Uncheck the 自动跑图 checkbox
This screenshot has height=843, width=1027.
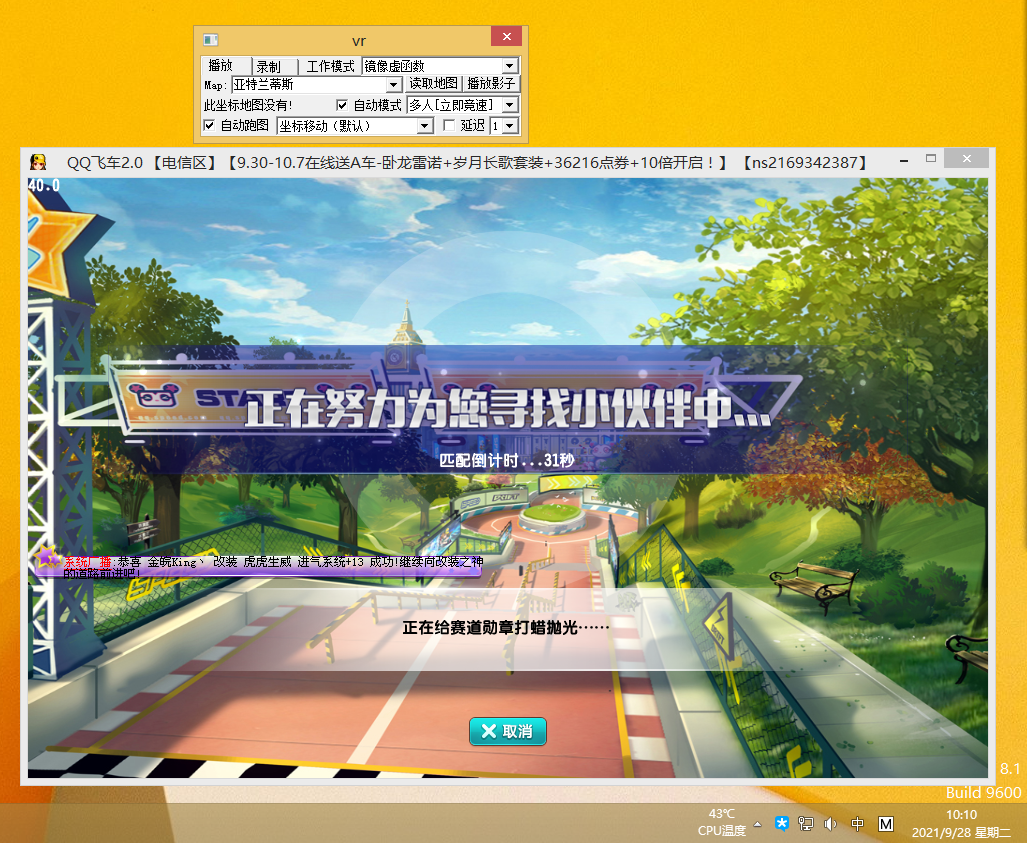coord(210,125)
